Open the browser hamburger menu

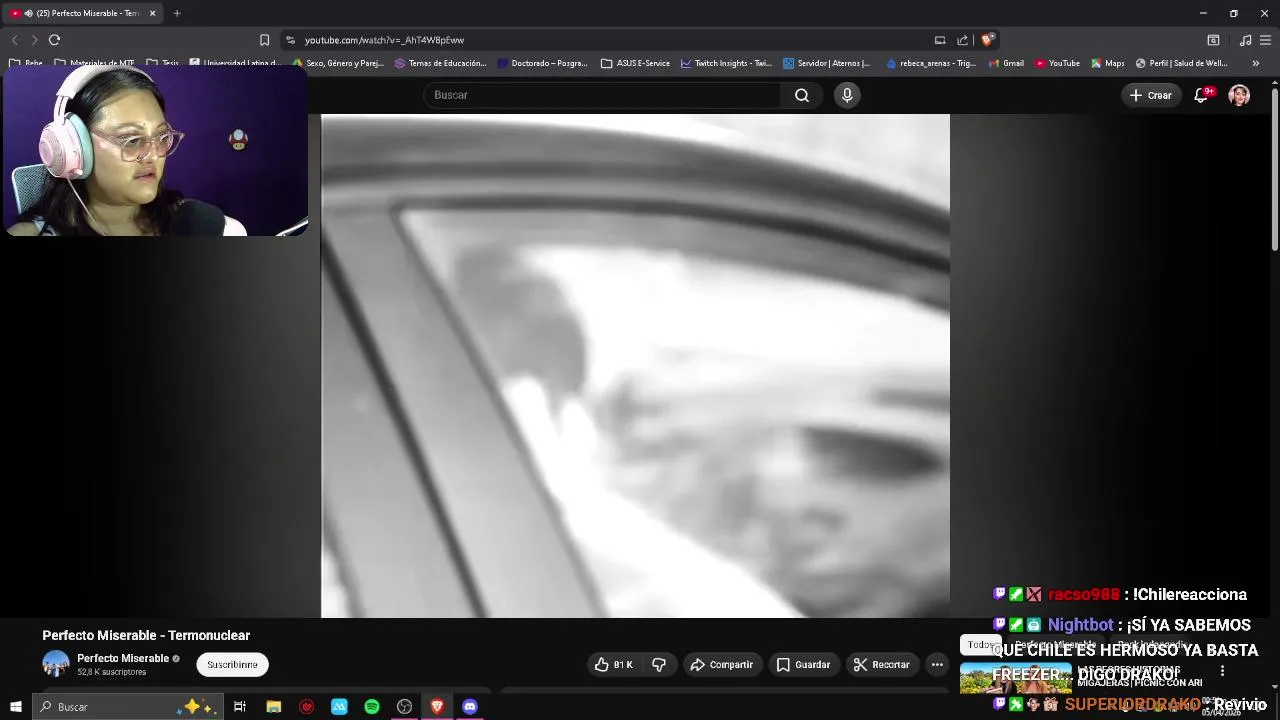tap(1266, 40)
